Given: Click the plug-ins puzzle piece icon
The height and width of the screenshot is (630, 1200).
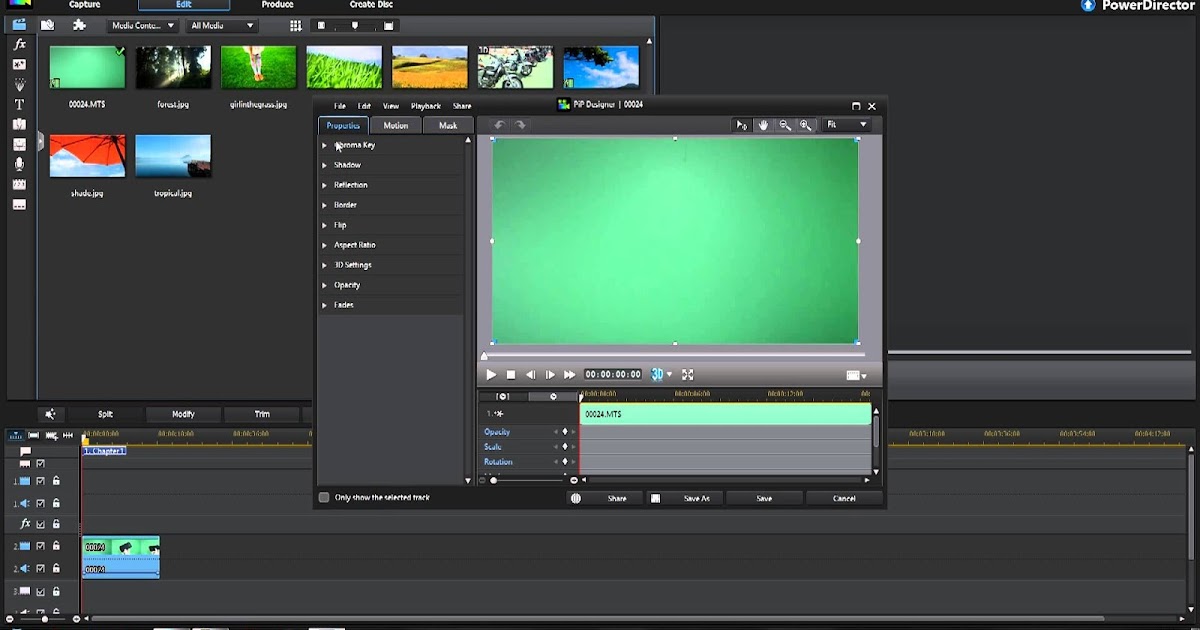Looking at the screenshot, I should coord(79,25).
